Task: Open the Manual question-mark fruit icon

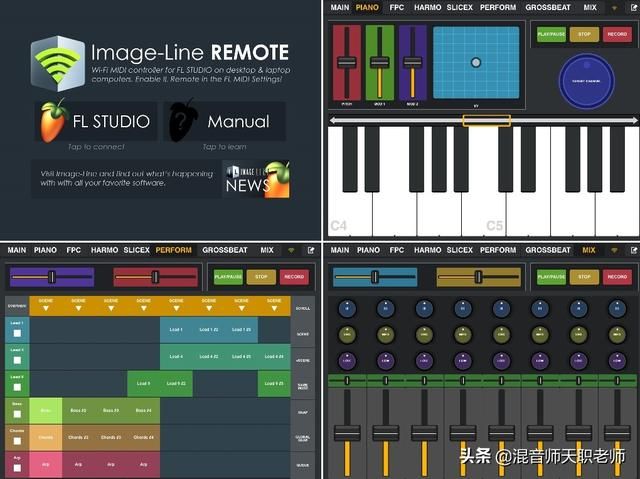Action: [183, 120]
